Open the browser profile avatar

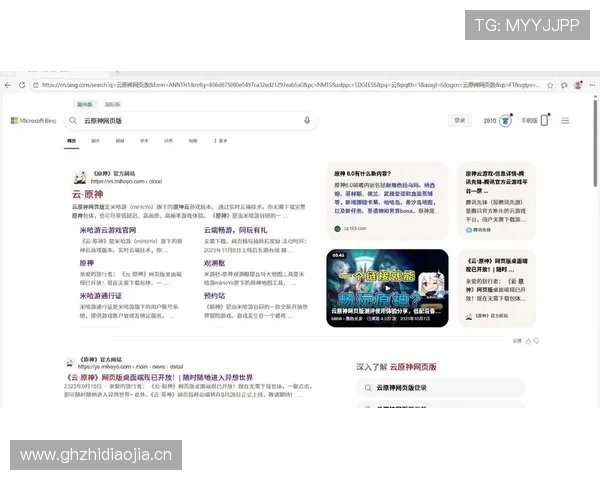(578, 85)
